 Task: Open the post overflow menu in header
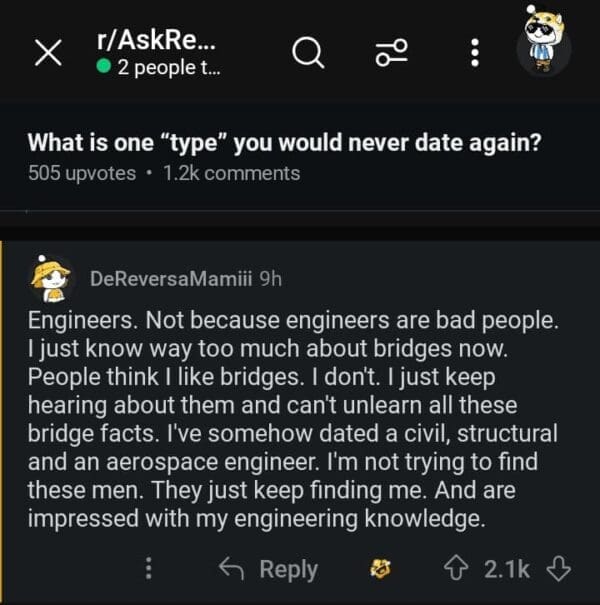coord(475,54)
